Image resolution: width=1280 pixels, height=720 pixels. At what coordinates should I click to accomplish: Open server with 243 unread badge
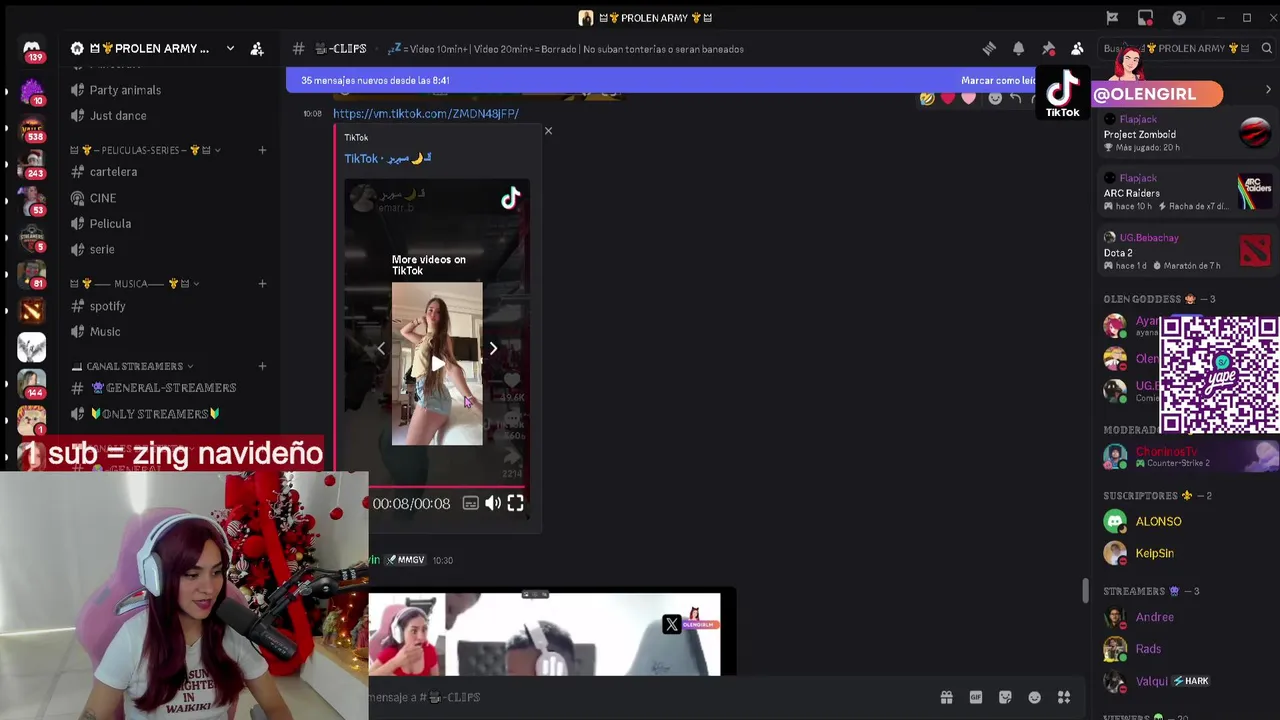pos(31,164)
